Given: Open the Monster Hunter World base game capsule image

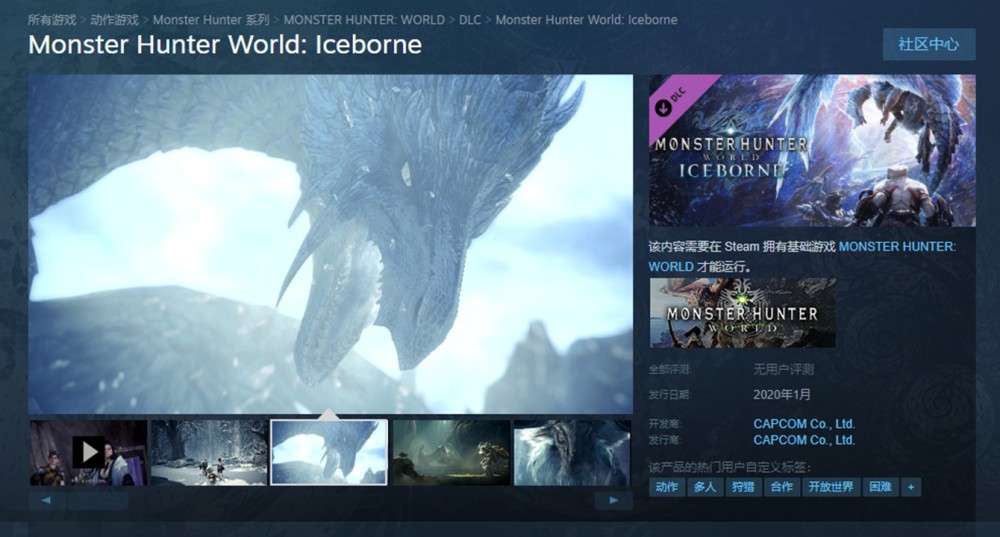Looking at the screenshot, I should [742, 313].
